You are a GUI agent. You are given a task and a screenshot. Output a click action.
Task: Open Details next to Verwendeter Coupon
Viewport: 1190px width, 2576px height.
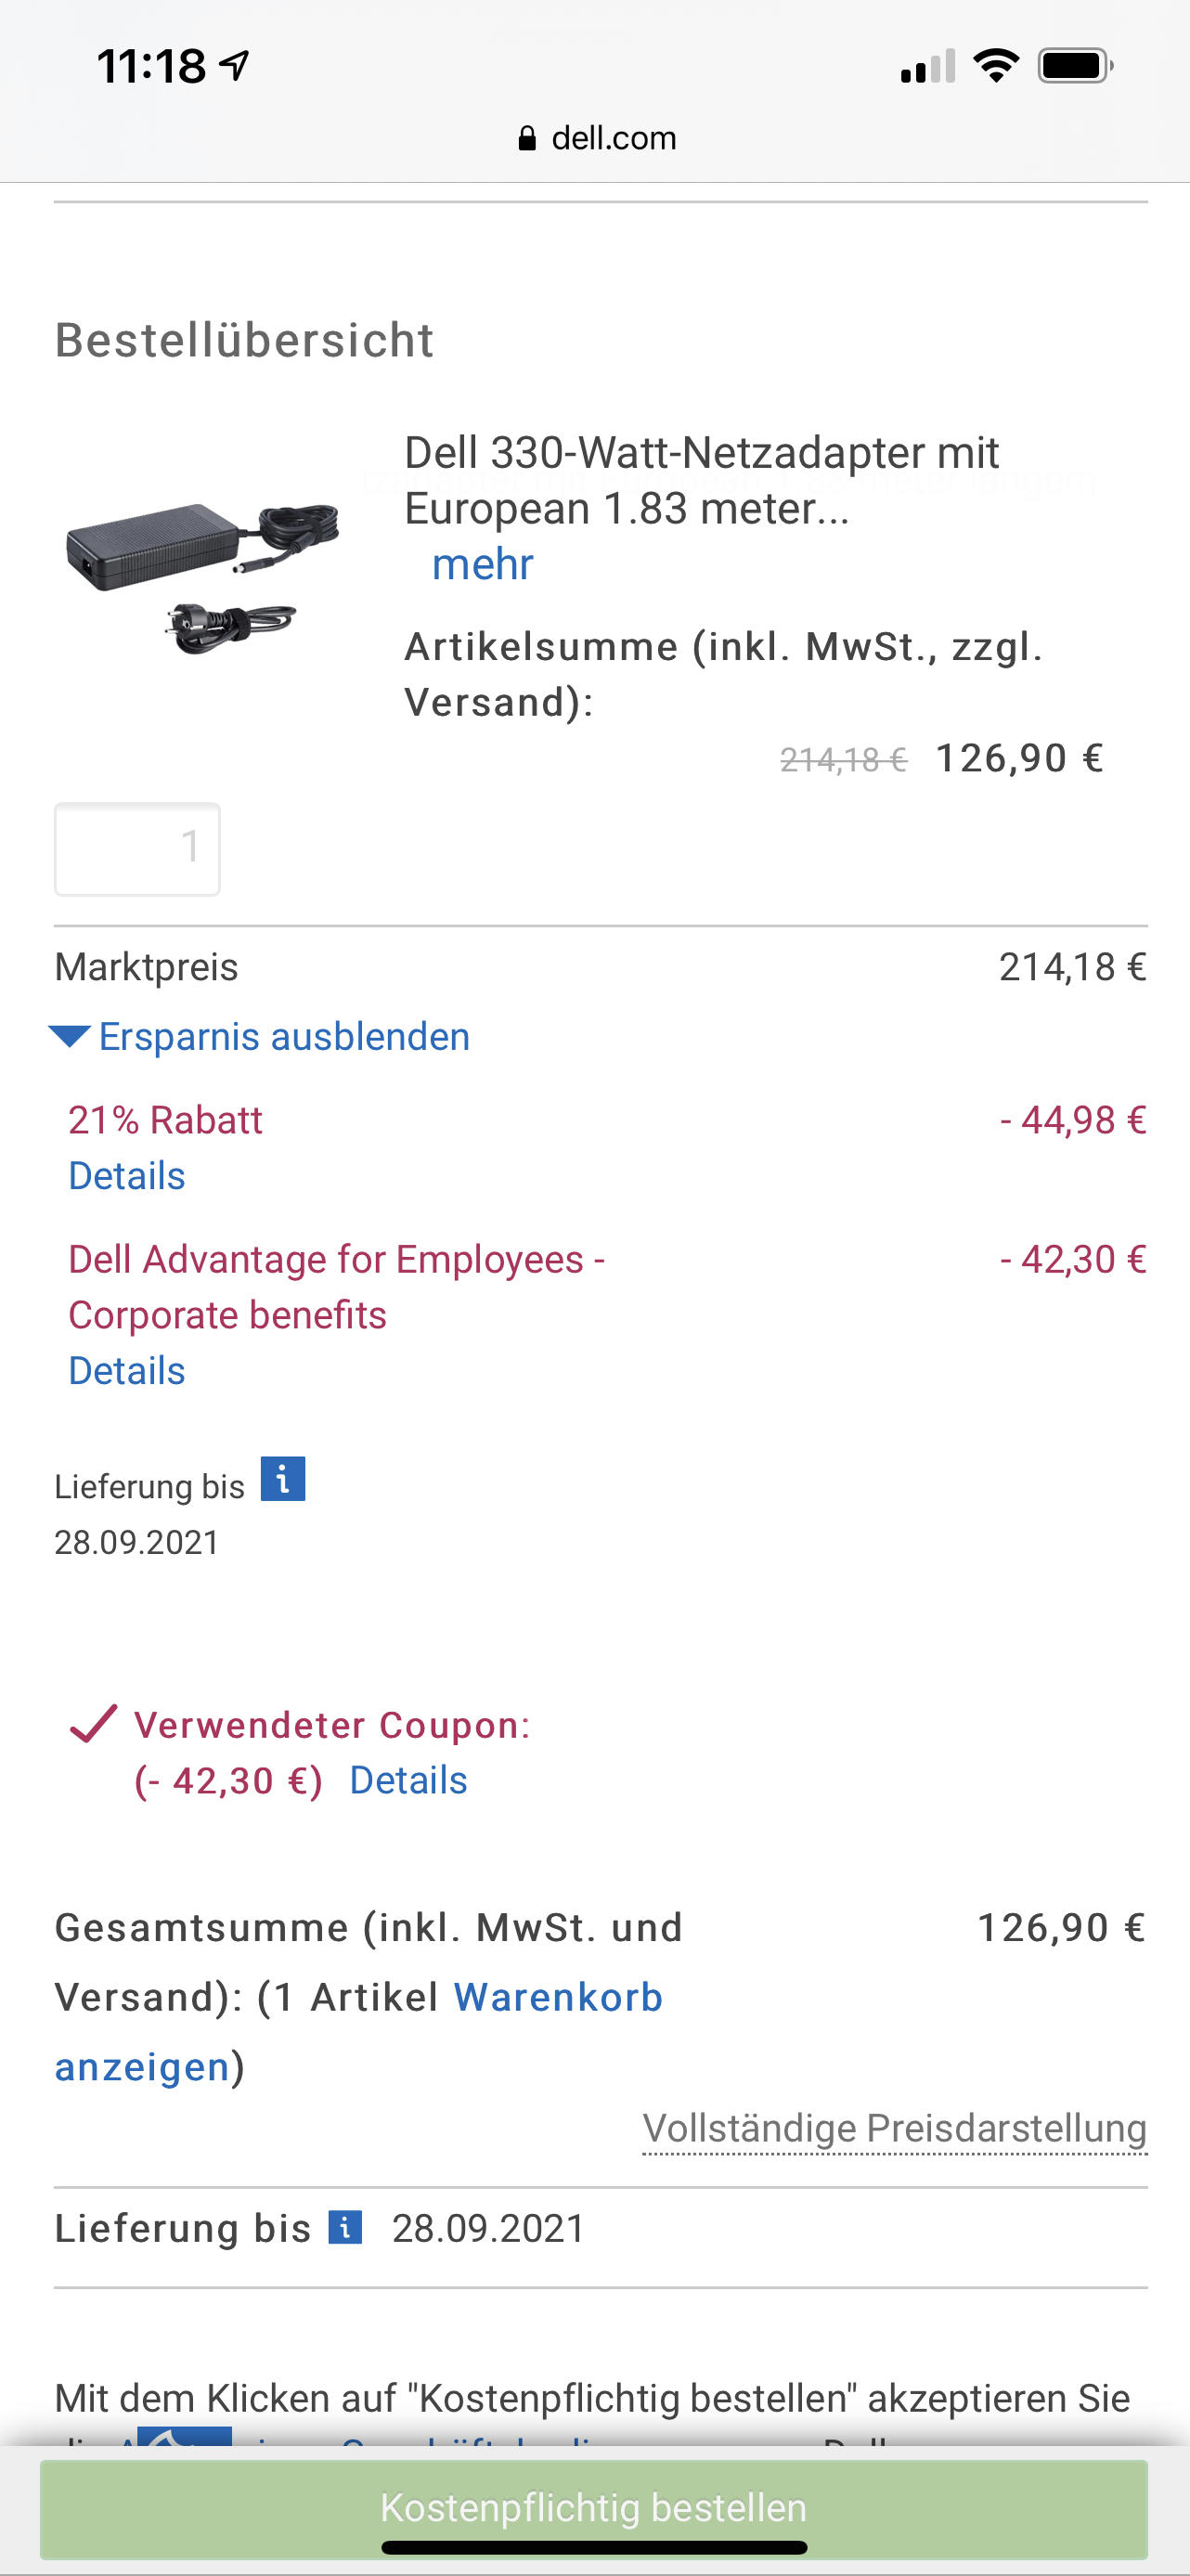pyautogui.click(x=408, y=1781)
